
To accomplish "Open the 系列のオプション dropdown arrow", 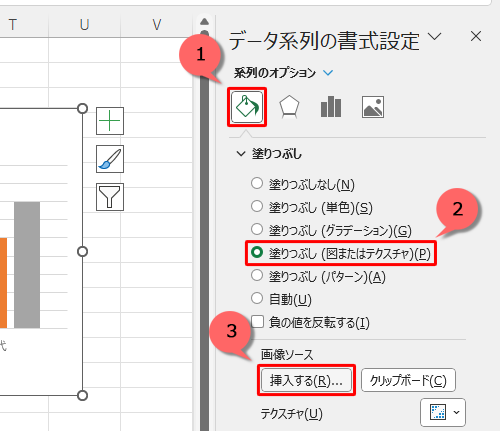I will point(328,73).
